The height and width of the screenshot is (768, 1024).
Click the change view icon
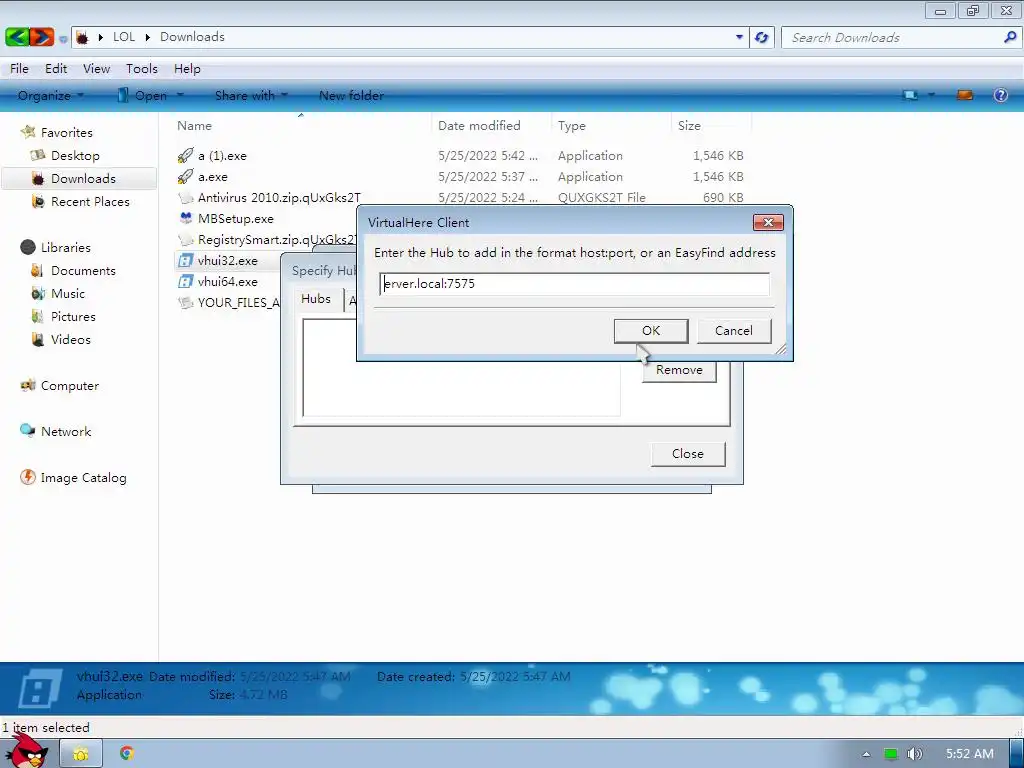tap(910, 95)
